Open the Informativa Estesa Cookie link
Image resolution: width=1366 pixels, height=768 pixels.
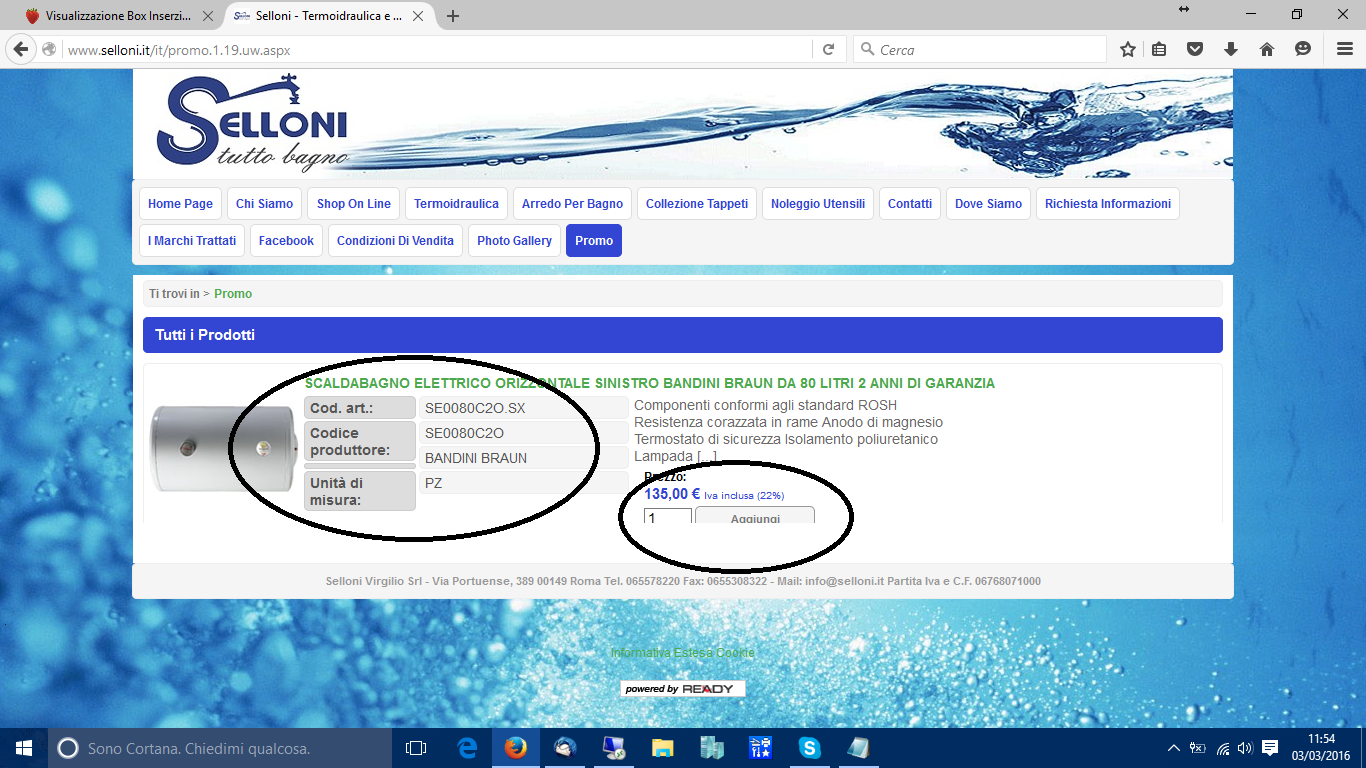click(x=683, y=653)
